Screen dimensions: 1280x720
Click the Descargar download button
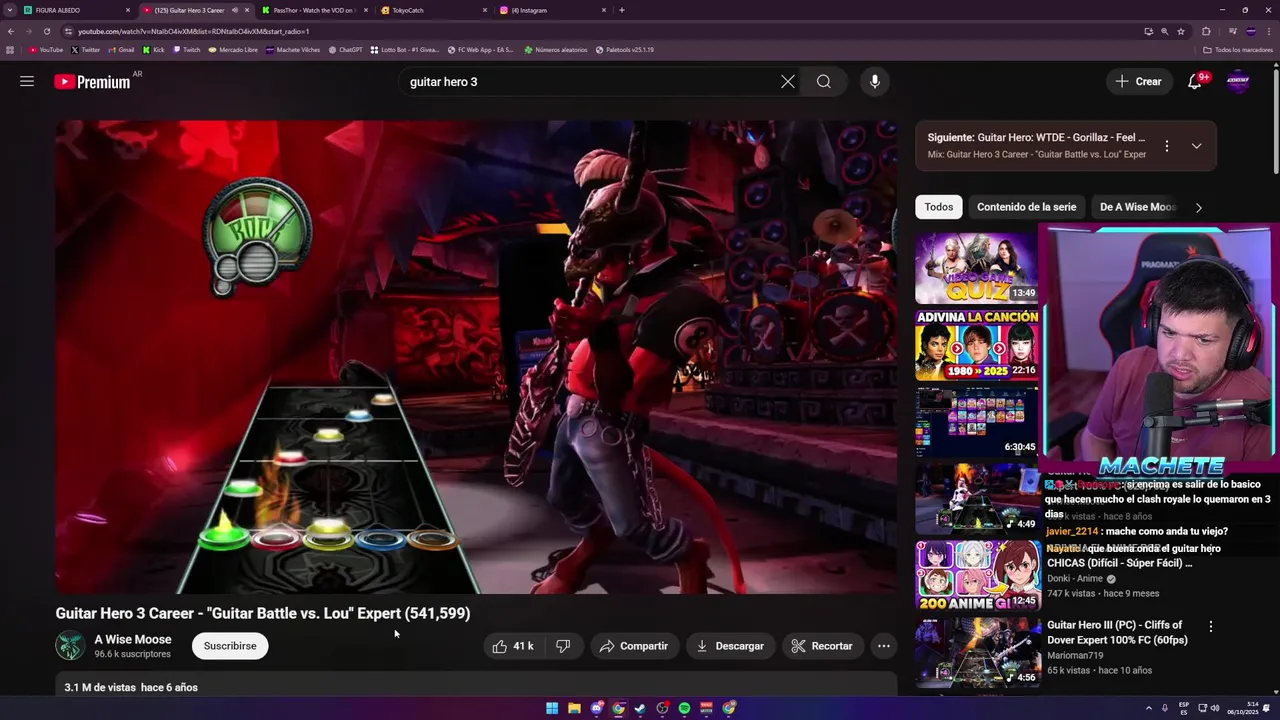[x=730, y=646]
